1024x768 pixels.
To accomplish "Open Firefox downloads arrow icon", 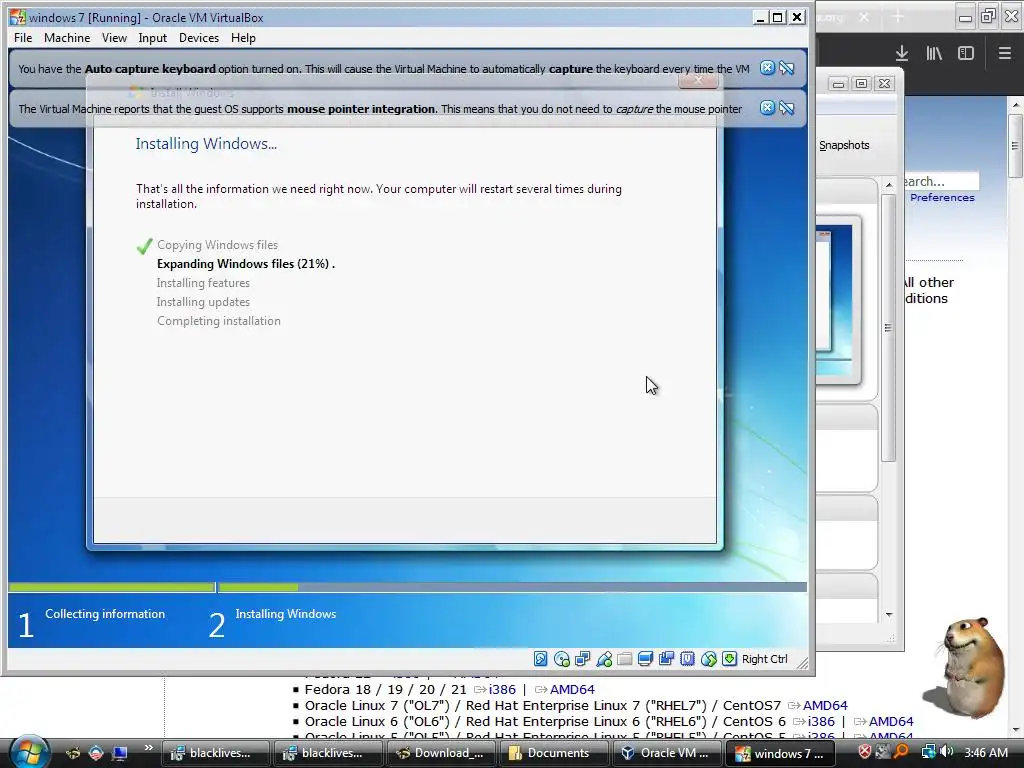I will [x=902, y=53].
